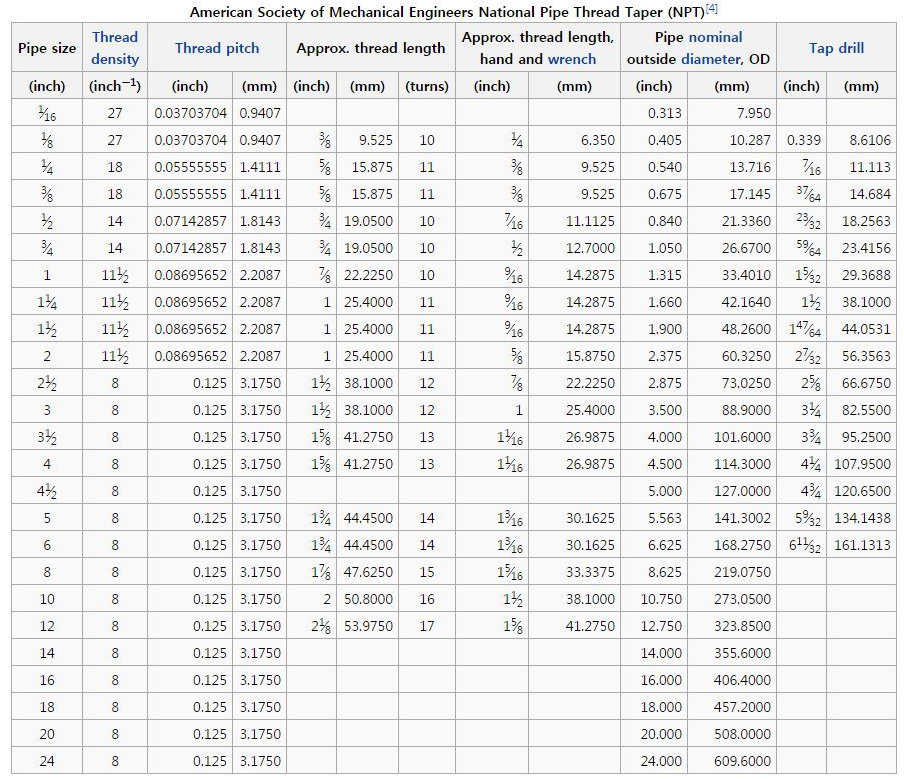Select the 11.1125 hand and wrench cell
The image size is (904, 779).
coord(574,221)
